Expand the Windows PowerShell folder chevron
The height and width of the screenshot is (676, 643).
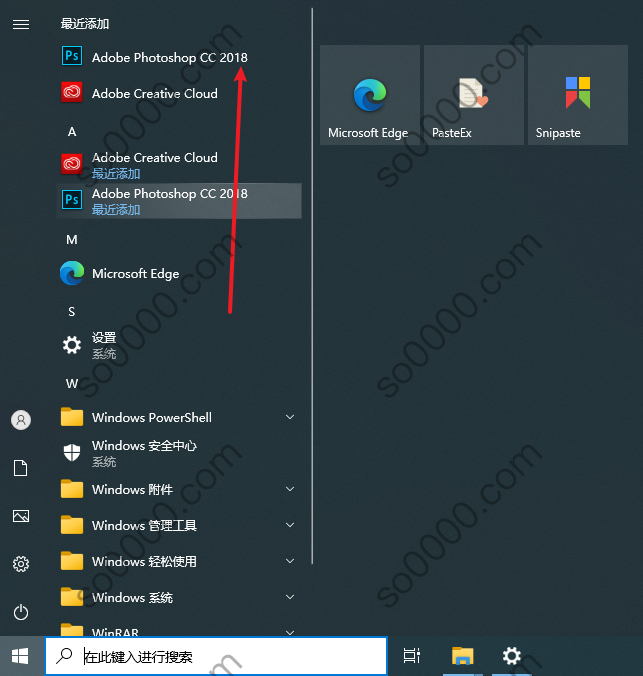point(290,417)
